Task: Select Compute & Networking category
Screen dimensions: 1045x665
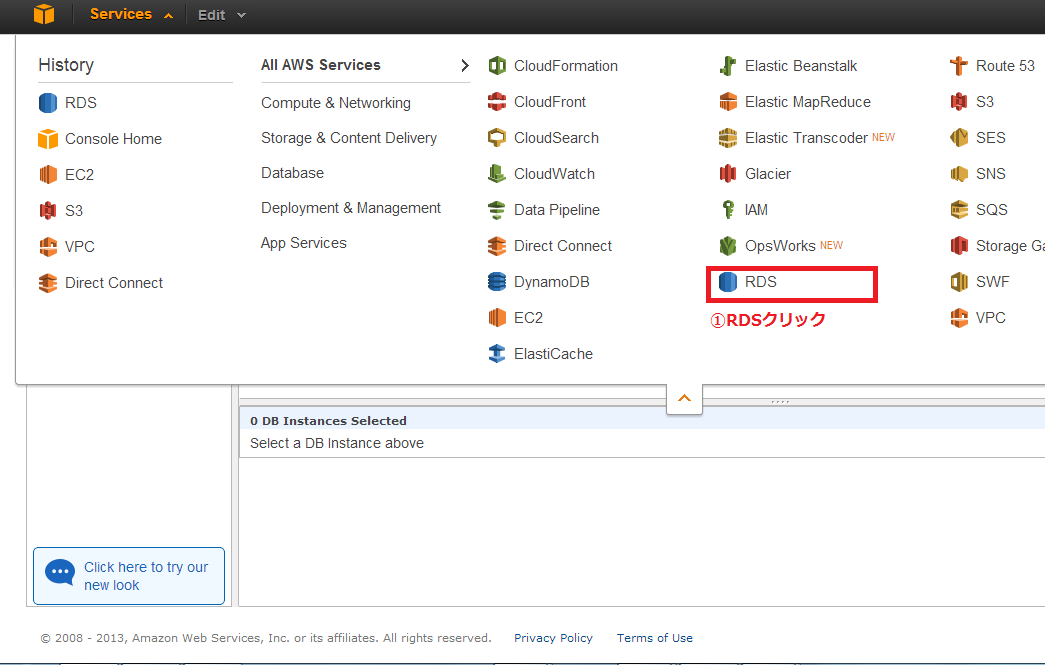Action: coord(336,103)
